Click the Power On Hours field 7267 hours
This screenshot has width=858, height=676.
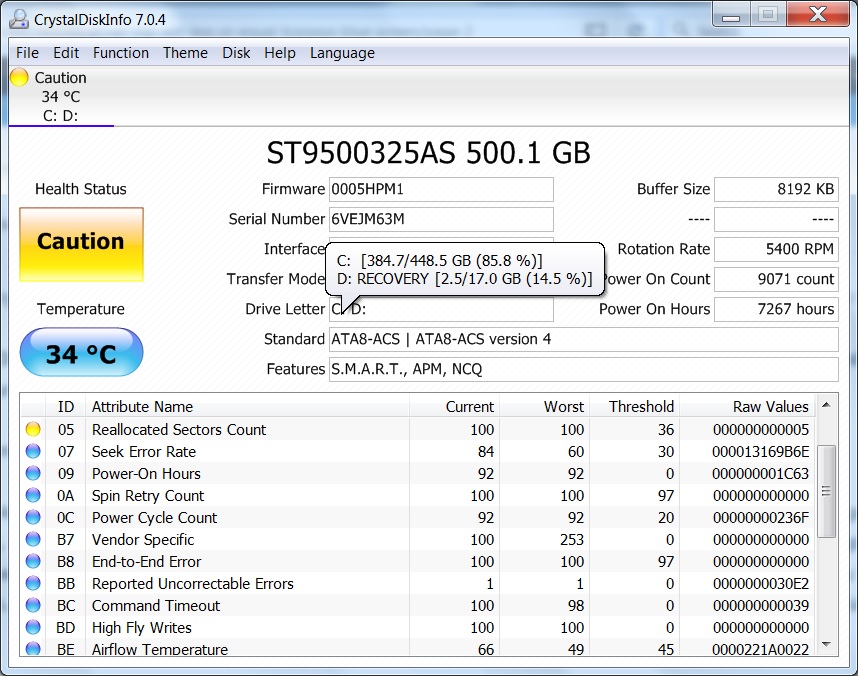pos(776,309)
